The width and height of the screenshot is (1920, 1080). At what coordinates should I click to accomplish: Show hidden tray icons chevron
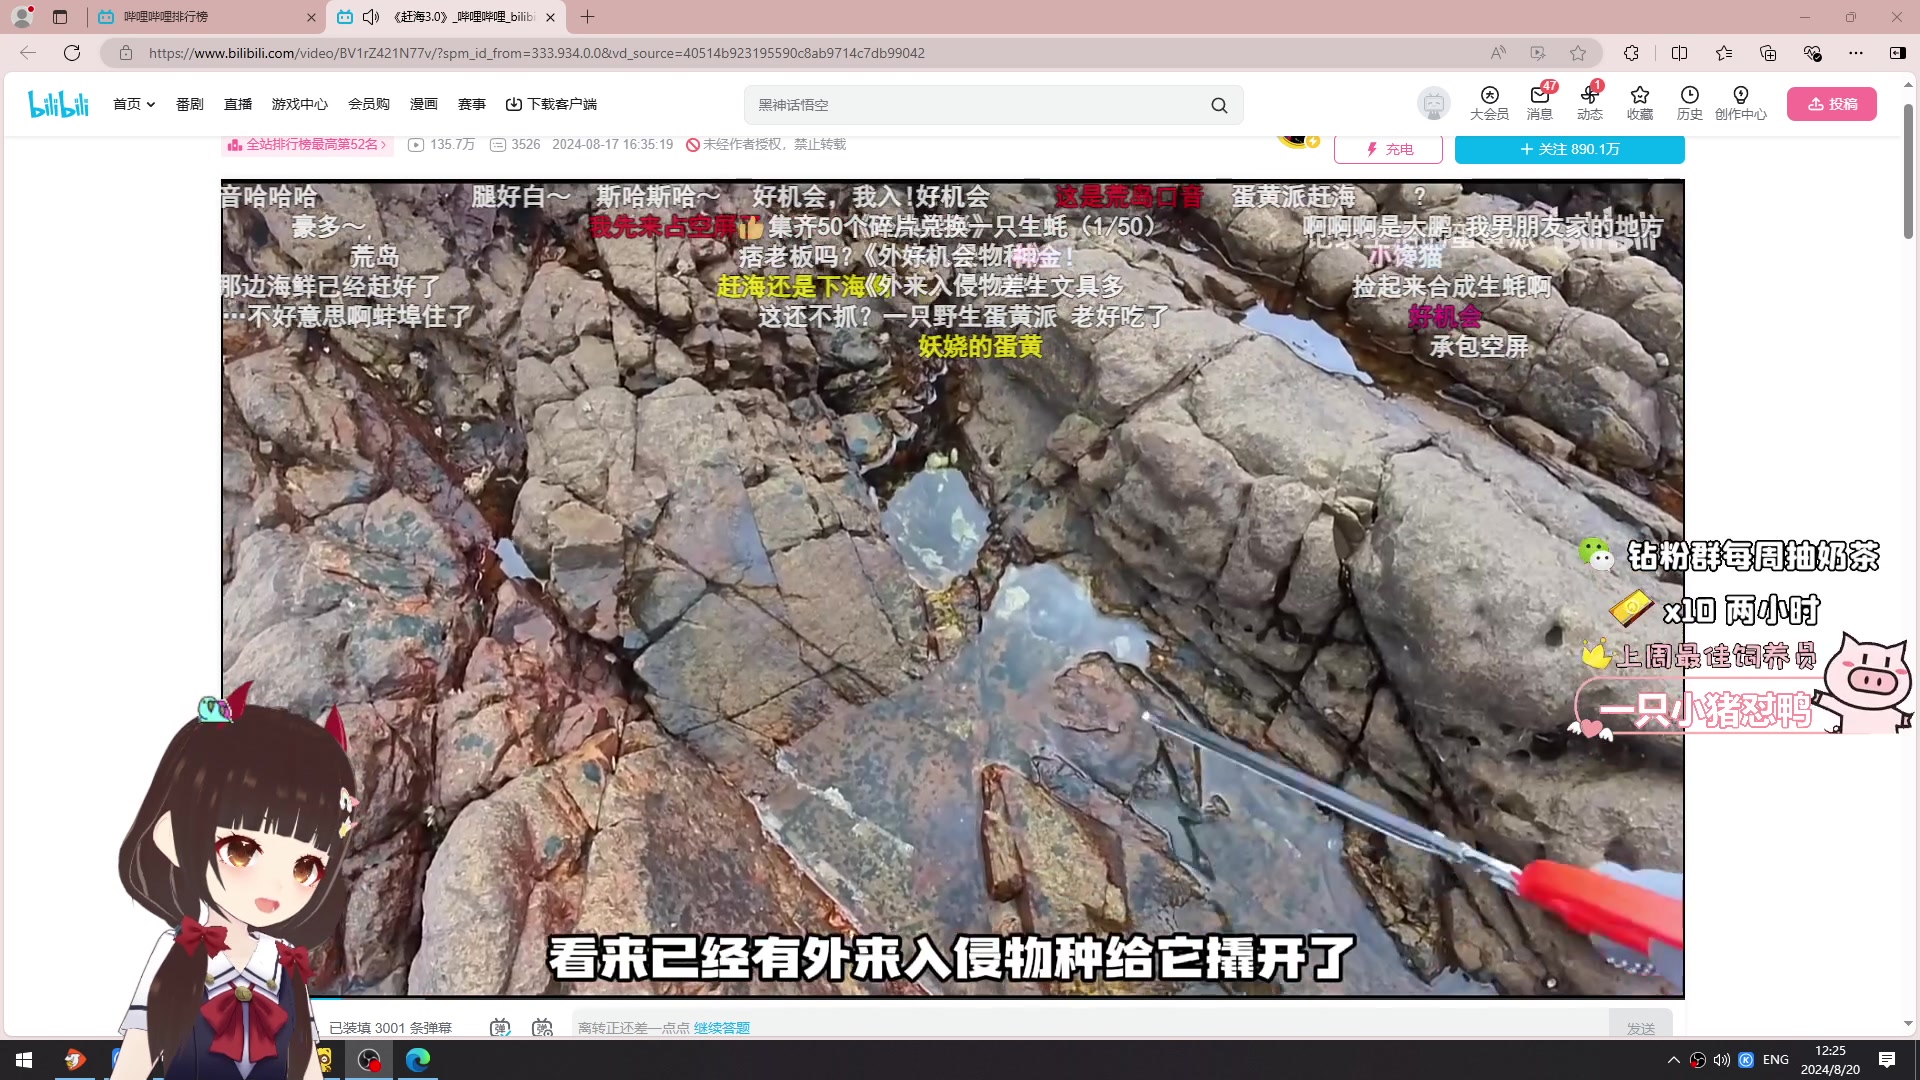point(1673,1060)
